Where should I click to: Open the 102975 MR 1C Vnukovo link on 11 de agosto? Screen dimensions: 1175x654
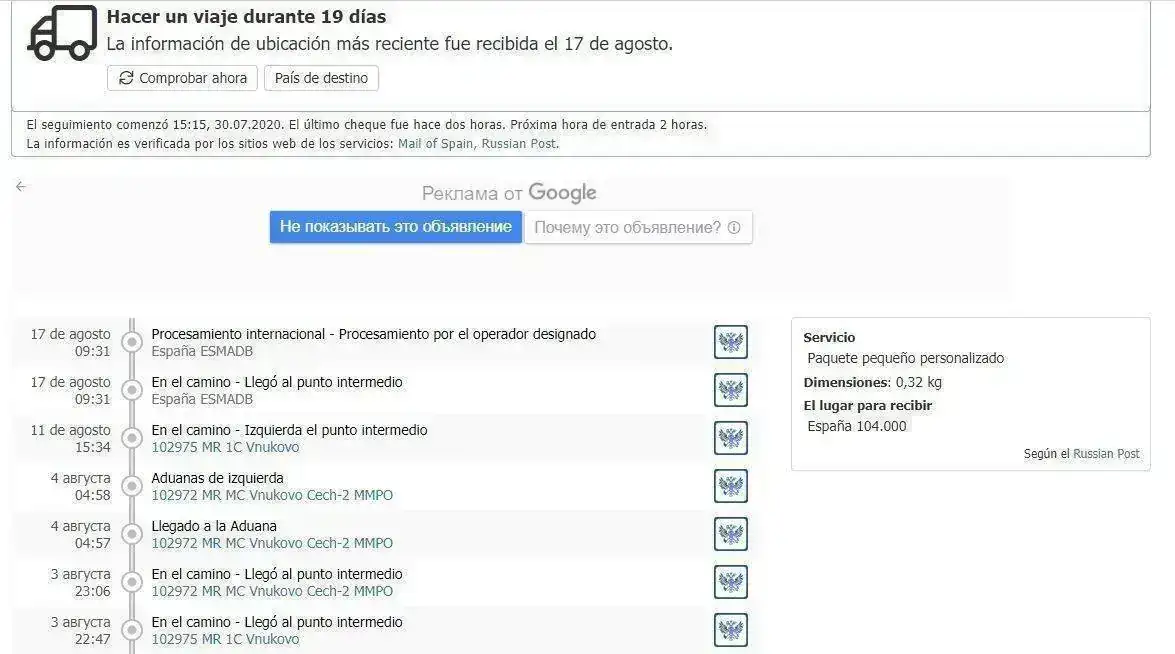click(x=225, y=447)
